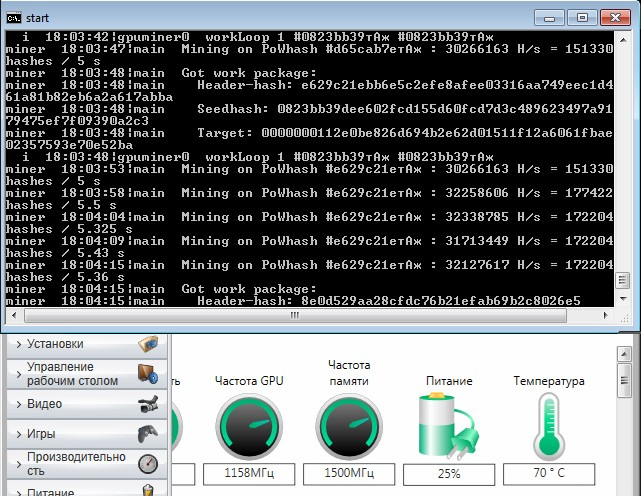Click the green thermometer temperature icon
Image resolution: width=641 pixels, height=496 pixels.
pos(548,425)
